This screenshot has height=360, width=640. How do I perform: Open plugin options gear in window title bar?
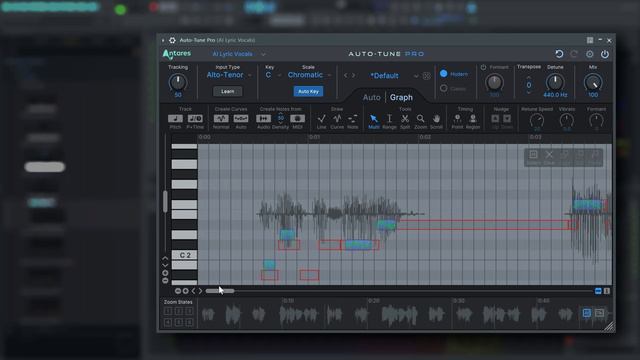[x=172, y=40]
